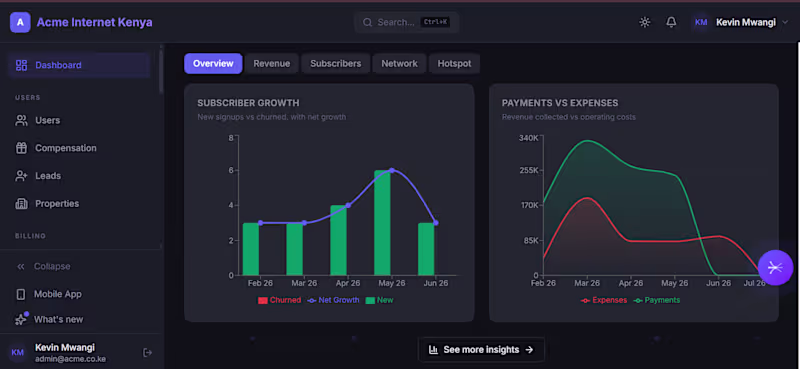Click the Ctrl+K shortcut badge

click(435, 22)
